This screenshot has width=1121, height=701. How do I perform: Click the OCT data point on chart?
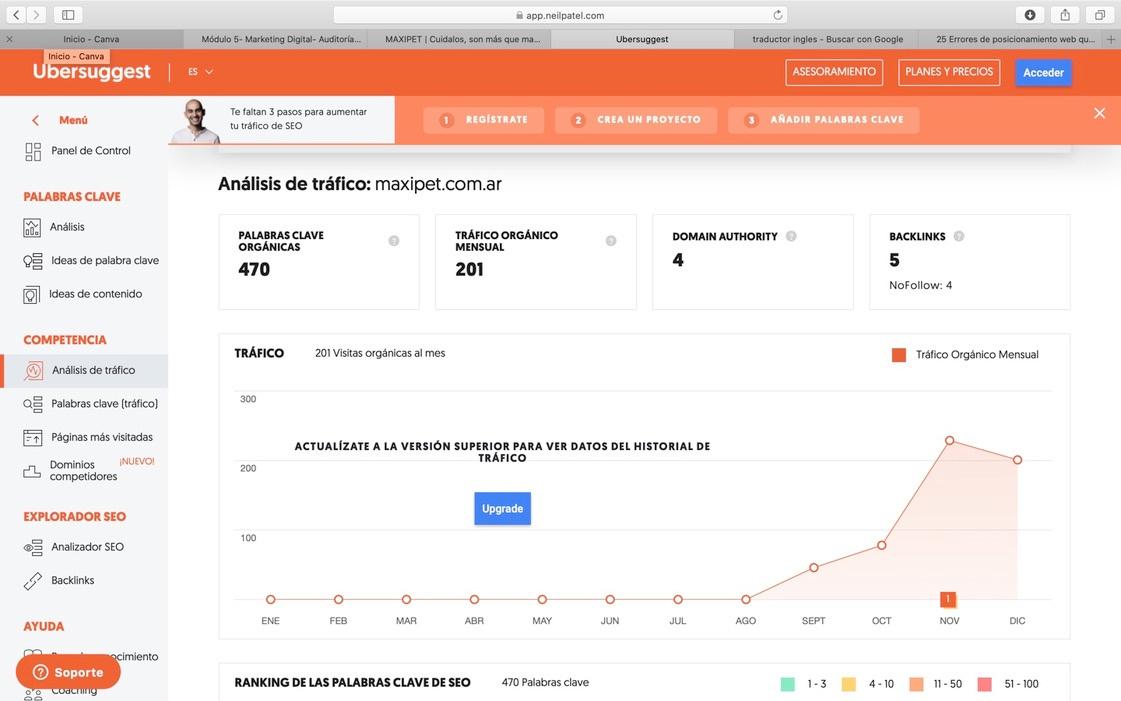pyautogui.click(x=882, y=545)
